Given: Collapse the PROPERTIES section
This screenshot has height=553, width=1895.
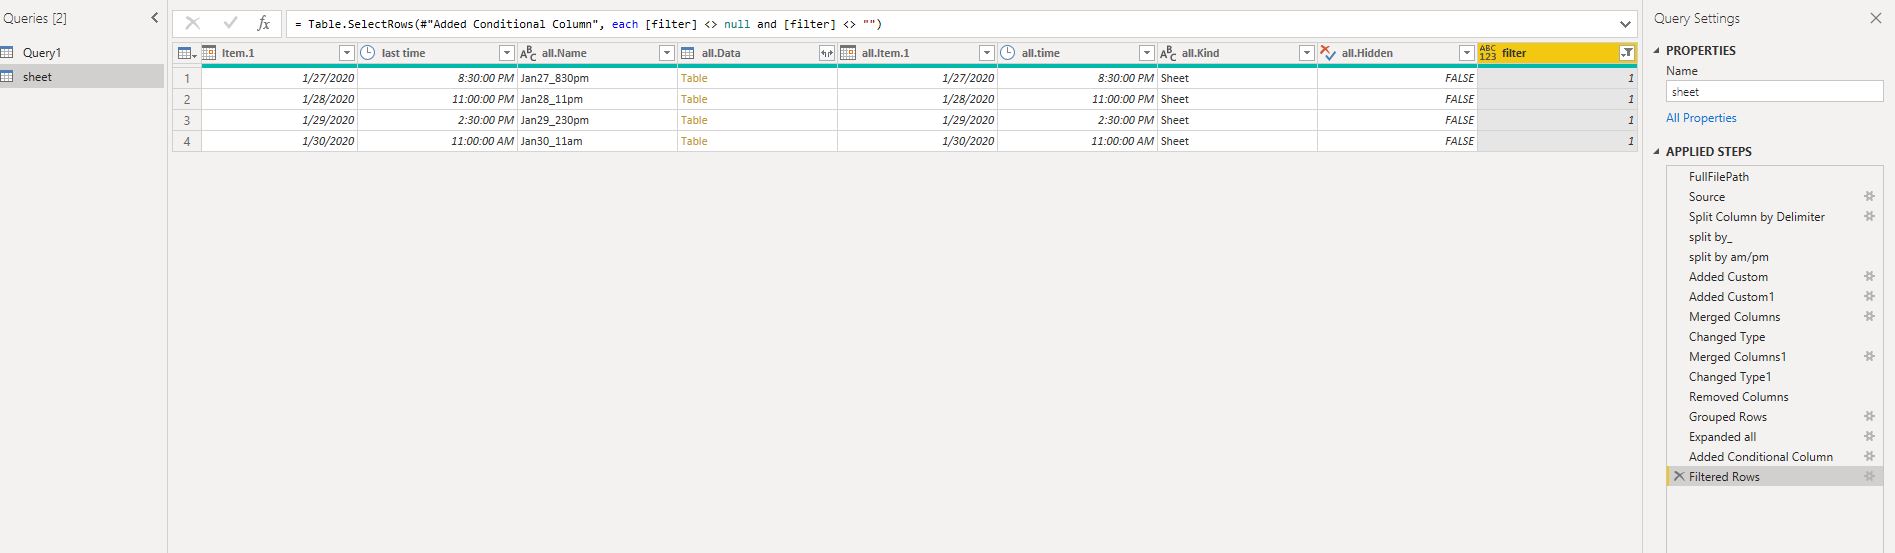Looking at the screenshot, I should (x=1657, y=50).
